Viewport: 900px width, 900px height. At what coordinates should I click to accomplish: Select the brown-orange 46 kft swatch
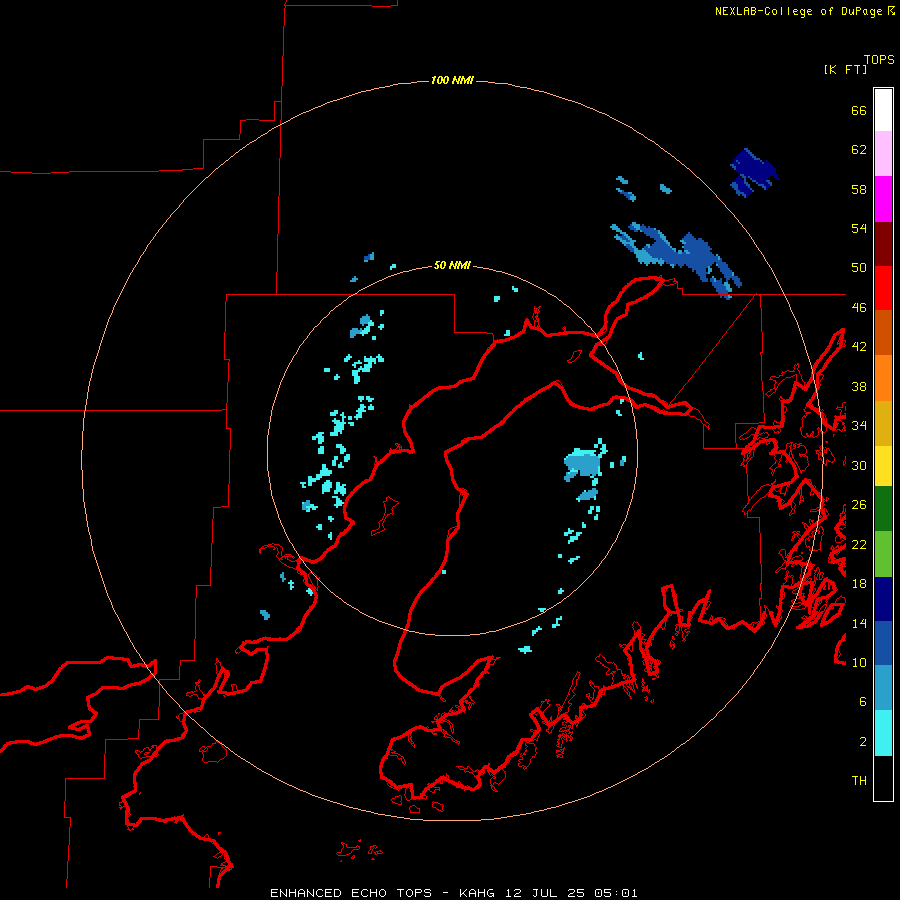tap(883, 333)
